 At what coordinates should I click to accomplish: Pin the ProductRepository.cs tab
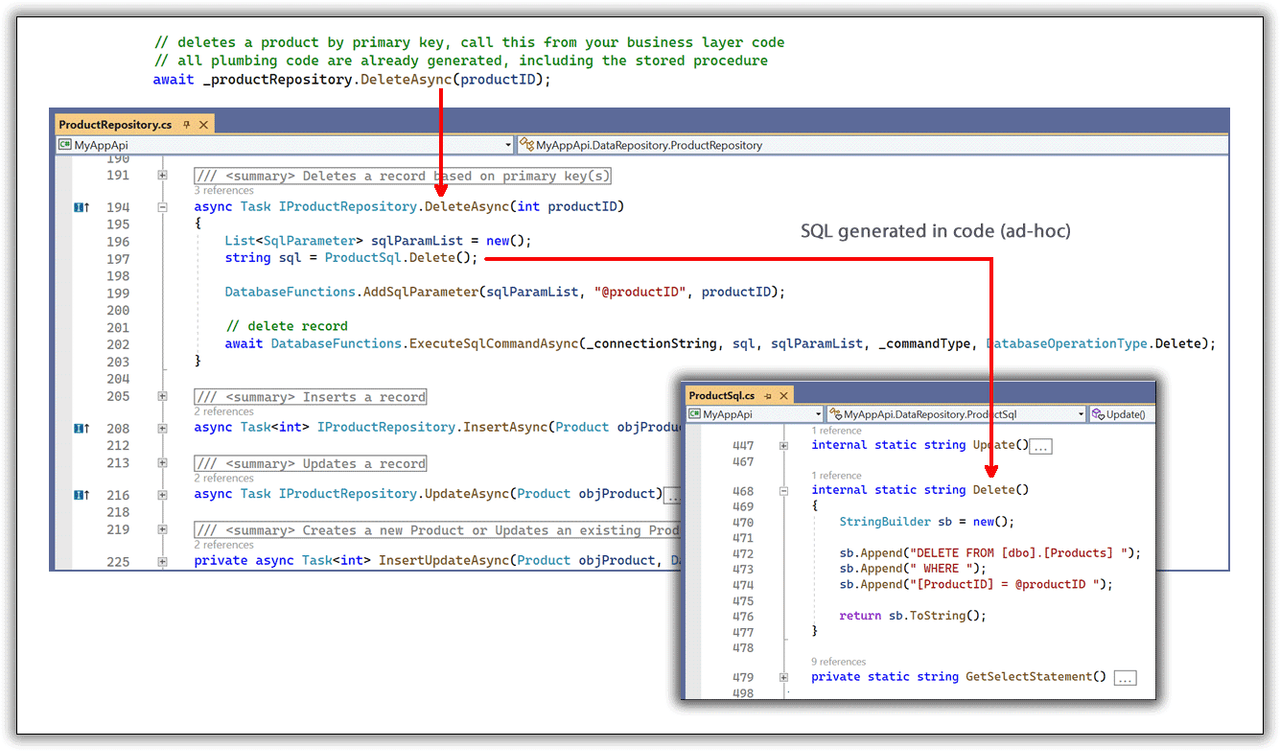tap(186, 125)
